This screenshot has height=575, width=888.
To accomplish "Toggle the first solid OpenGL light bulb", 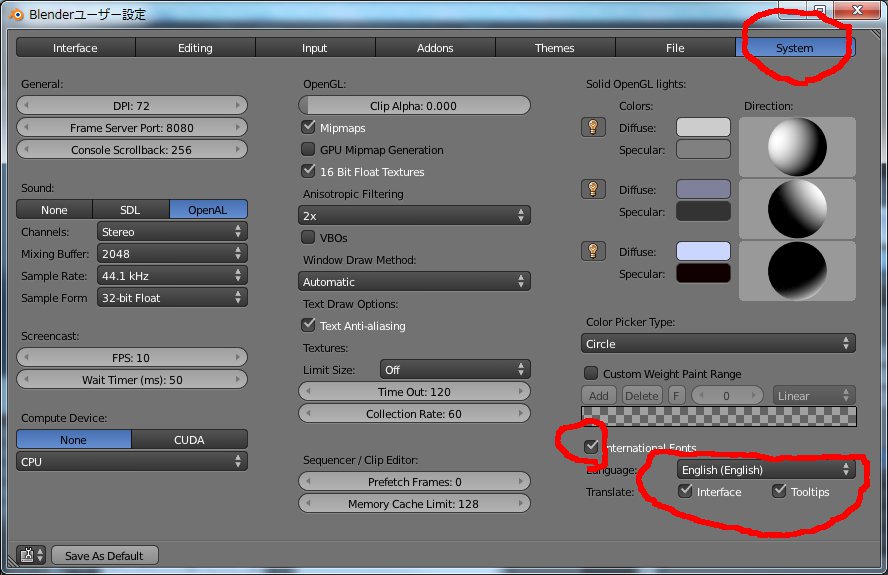I will [593, 127].
